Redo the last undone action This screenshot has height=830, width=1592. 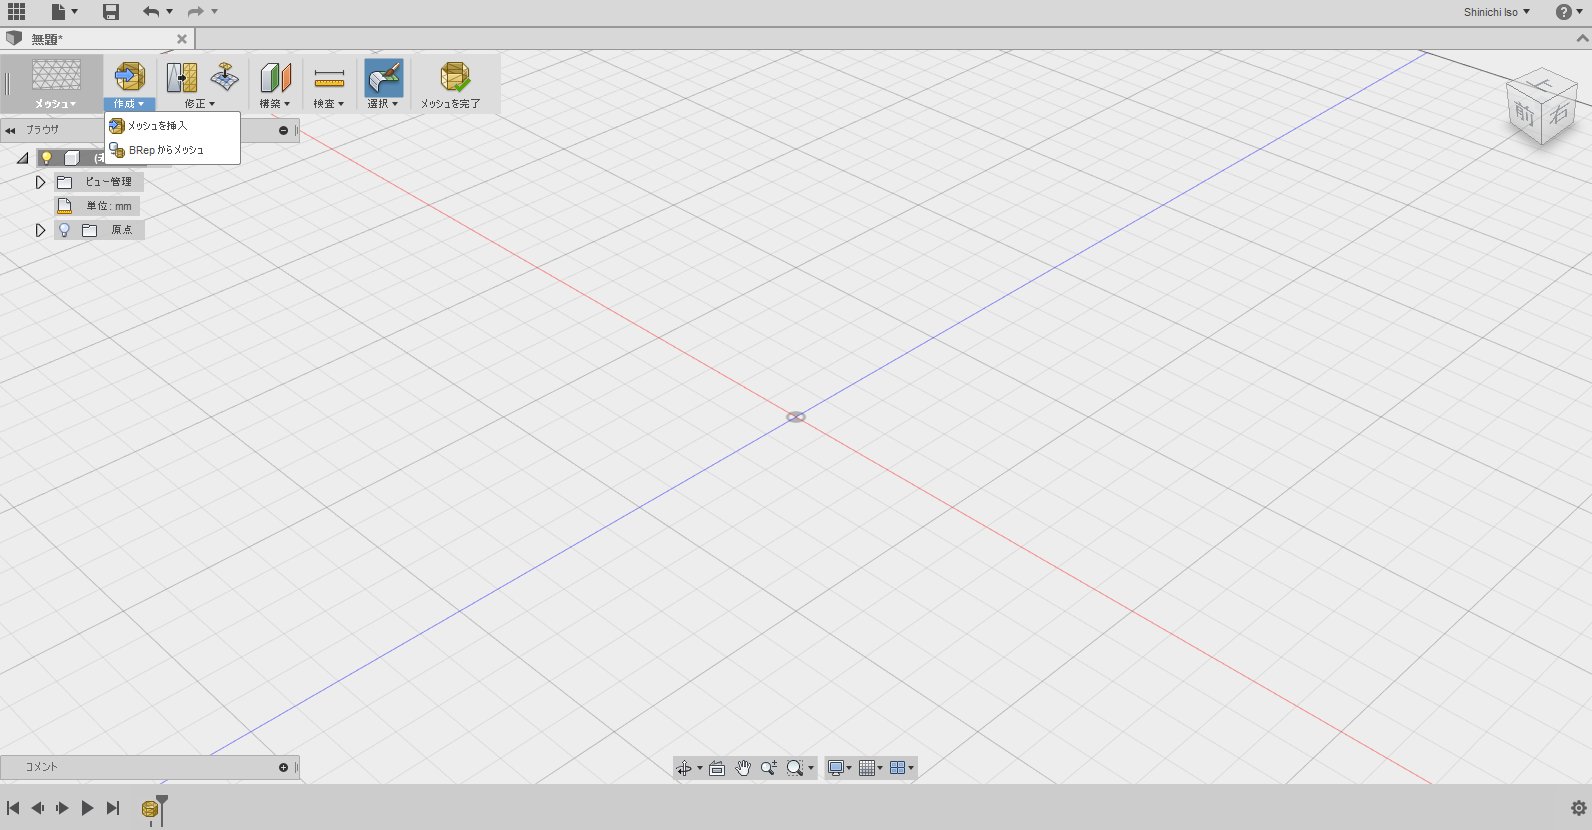click(x=195, y=12)
